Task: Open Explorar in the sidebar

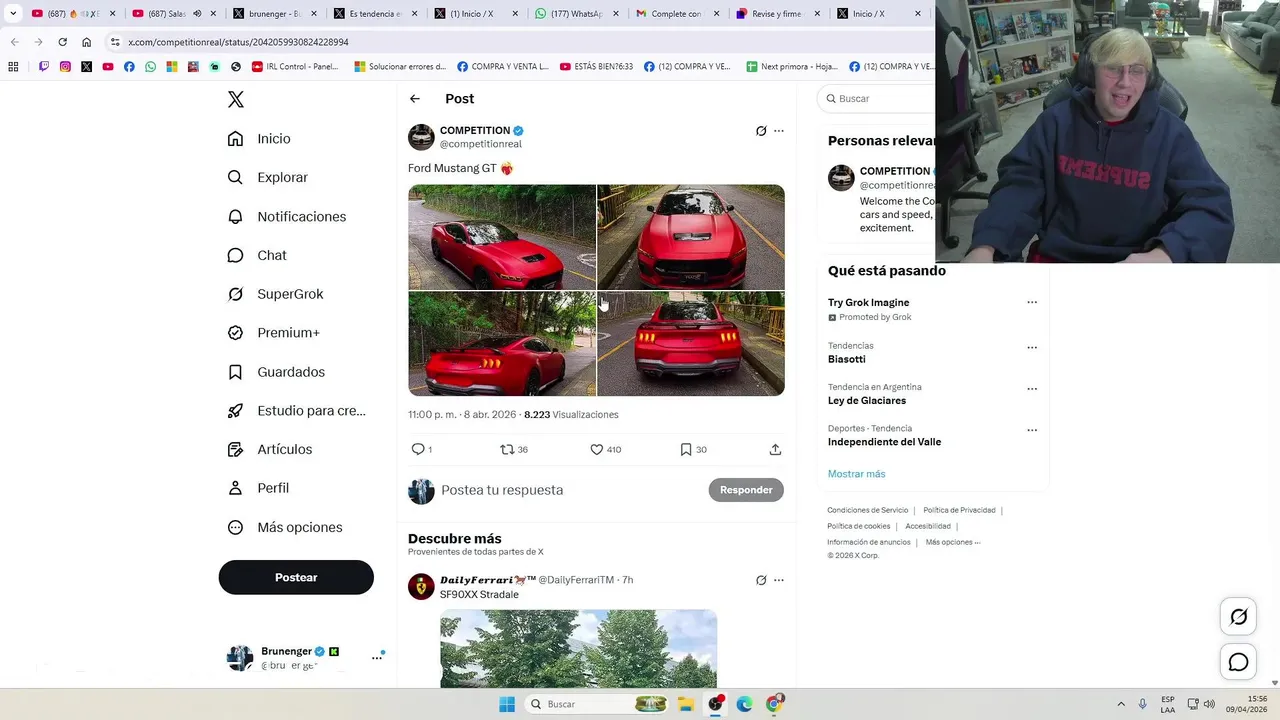Action: click(268, 177)
